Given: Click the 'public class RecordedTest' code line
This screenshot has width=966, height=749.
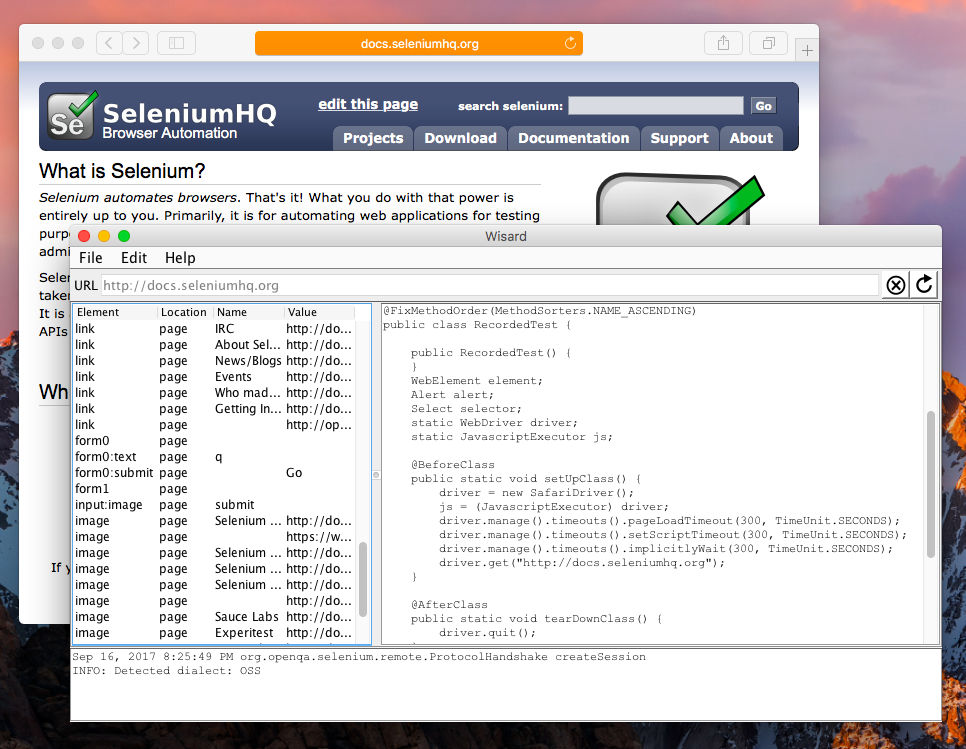Looking at the screenshot, I should 477,325.
